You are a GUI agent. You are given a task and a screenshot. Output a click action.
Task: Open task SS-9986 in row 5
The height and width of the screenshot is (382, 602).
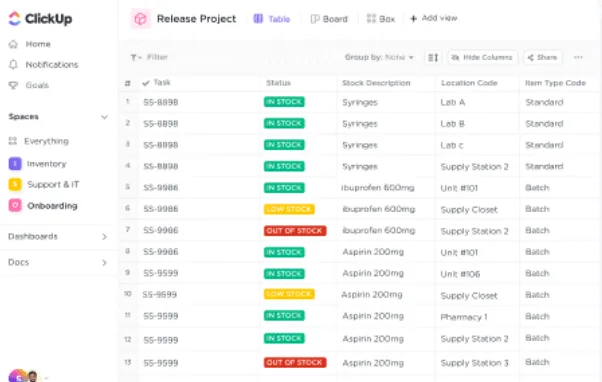point(161,188)
